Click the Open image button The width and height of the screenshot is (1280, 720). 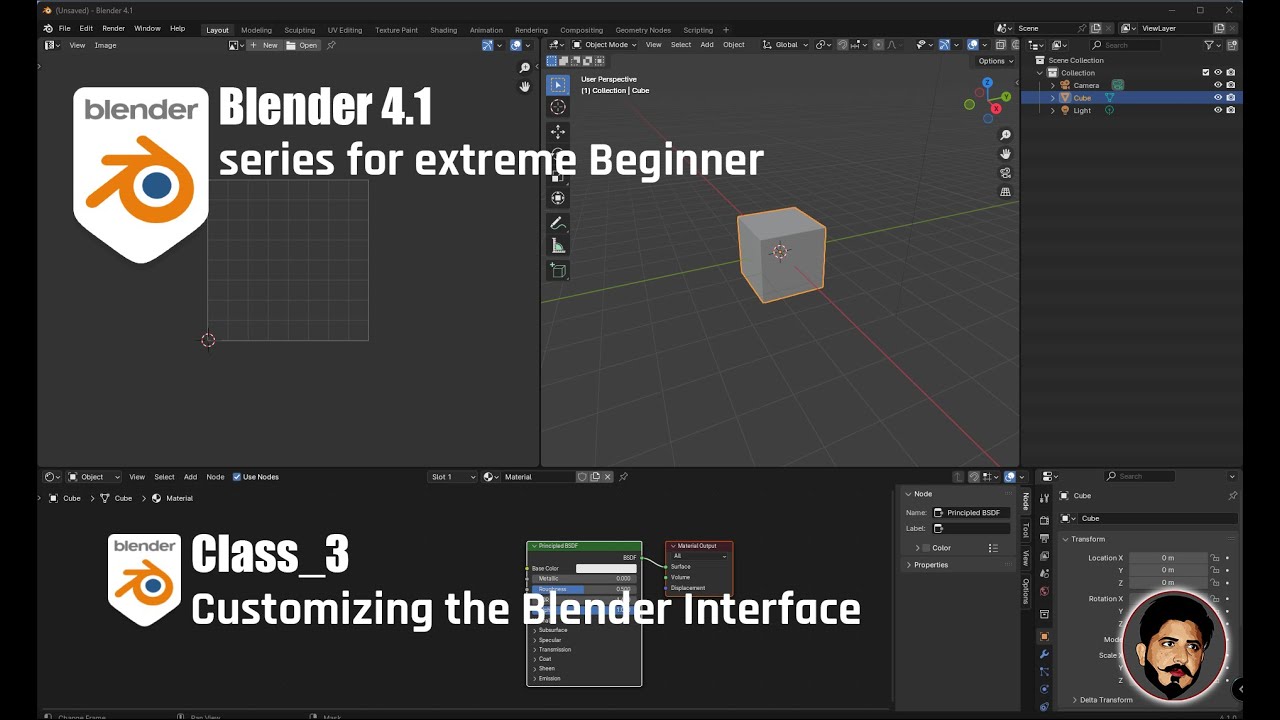pyautogui.click(x=302, y=45)
